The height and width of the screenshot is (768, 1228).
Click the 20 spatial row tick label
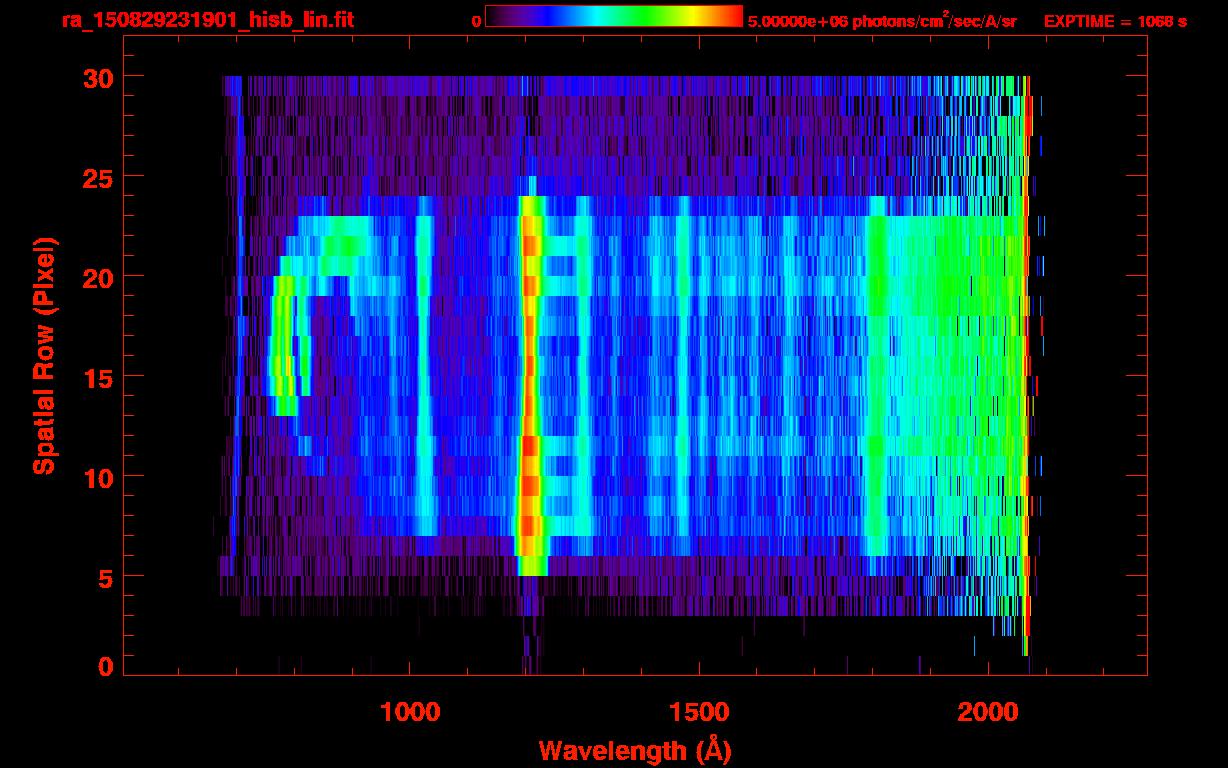pyautogui.click(x=98, y=277)
